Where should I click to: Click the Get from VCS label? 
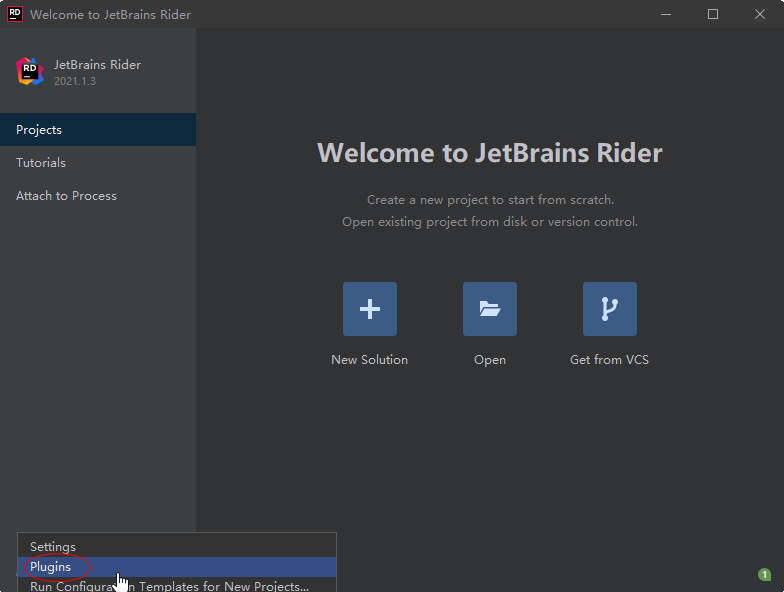coord(610,360)
